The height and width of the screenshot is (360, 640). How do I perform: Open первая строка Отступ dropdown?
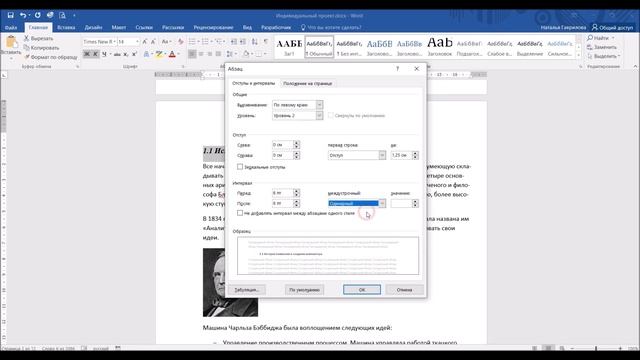[x=382, y=155]
